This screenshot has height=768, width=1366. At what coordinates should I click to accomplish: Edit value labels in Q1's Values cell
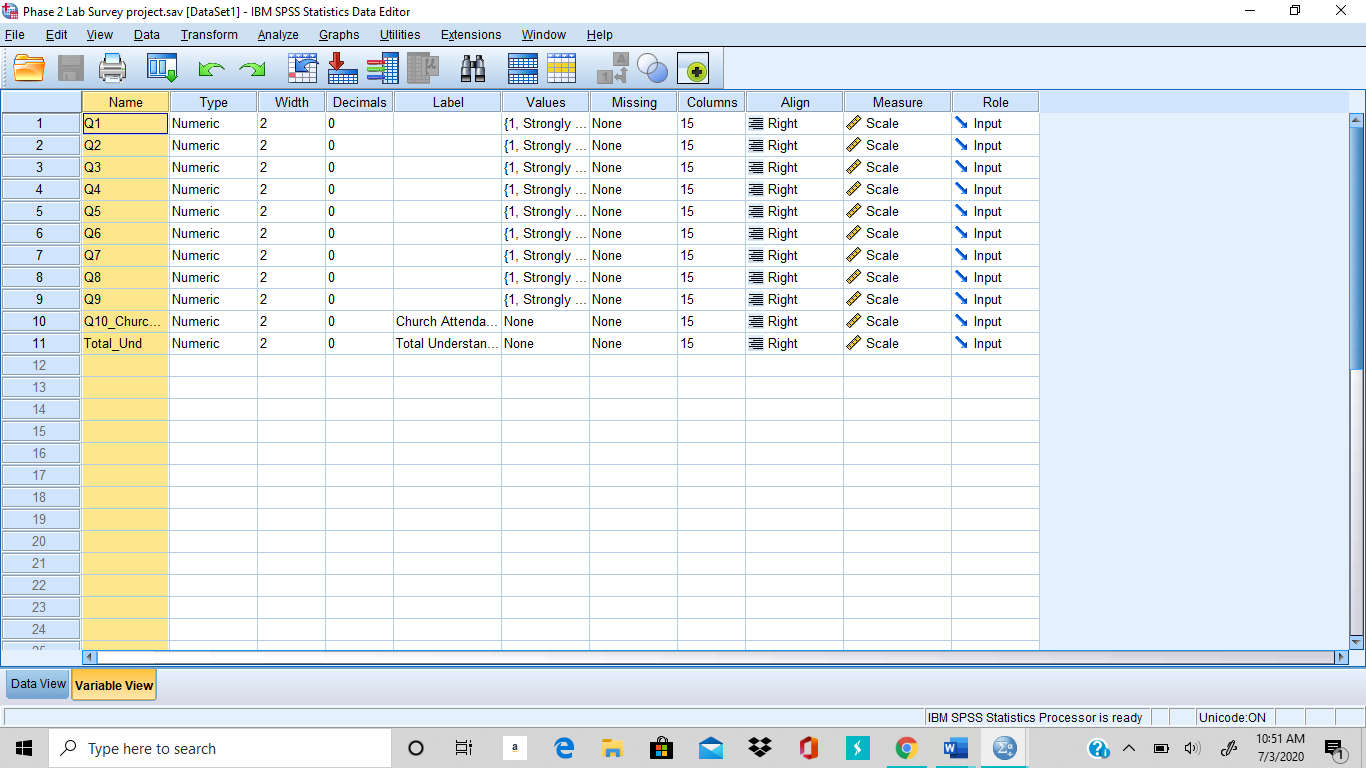point(544,123)
